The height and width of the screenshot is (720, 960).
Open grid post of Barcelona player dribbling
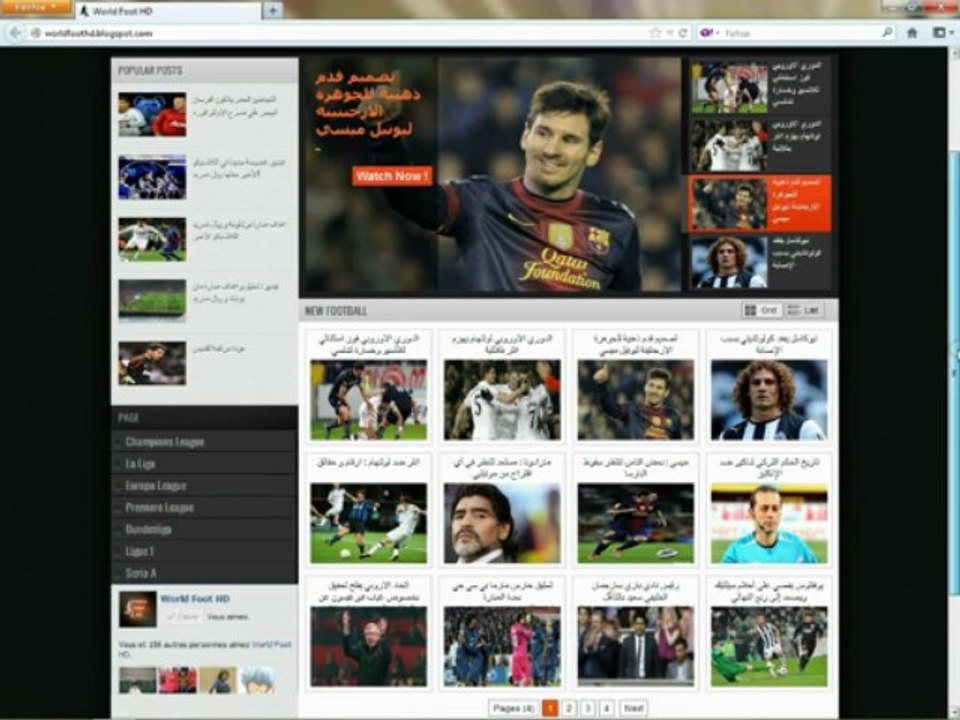(636, 523)
